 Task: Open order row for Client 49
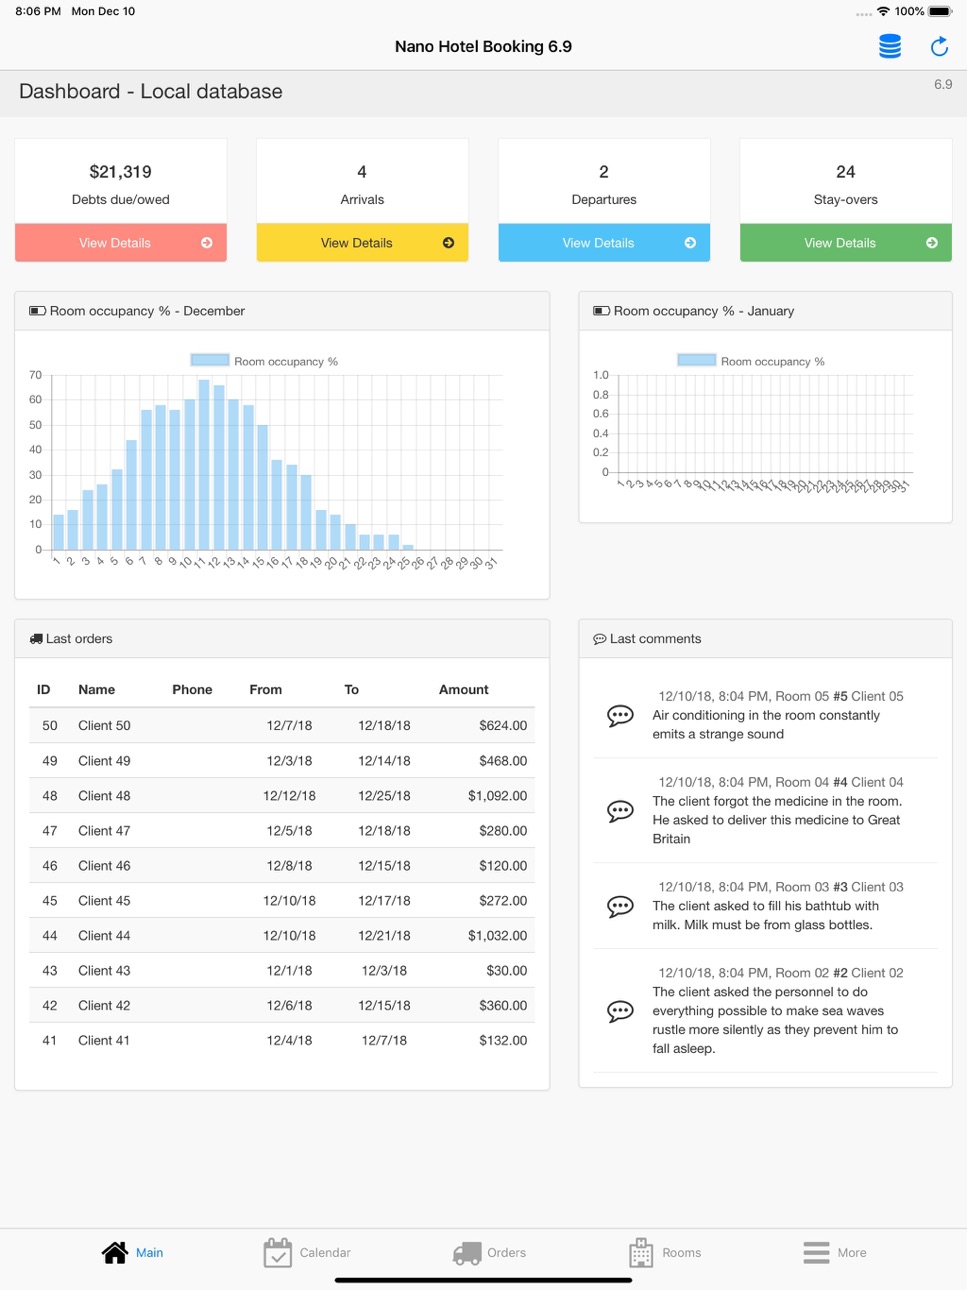(x=282, y=761)
